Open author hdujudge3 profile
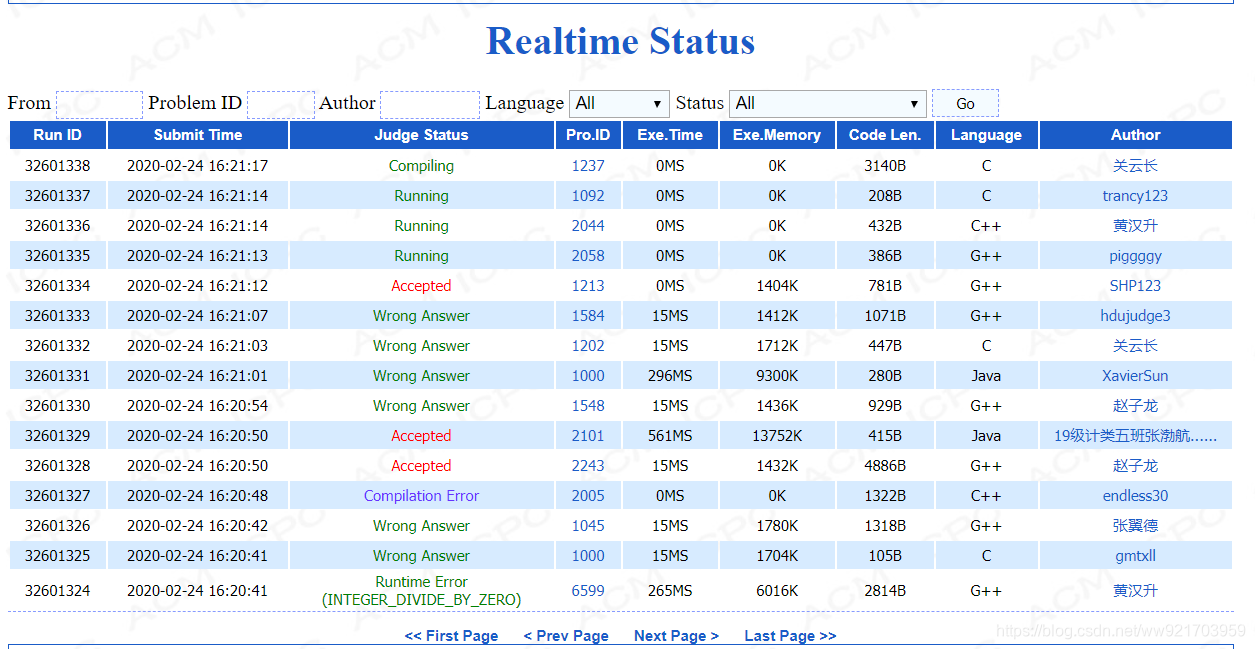 click(1135, 316)
